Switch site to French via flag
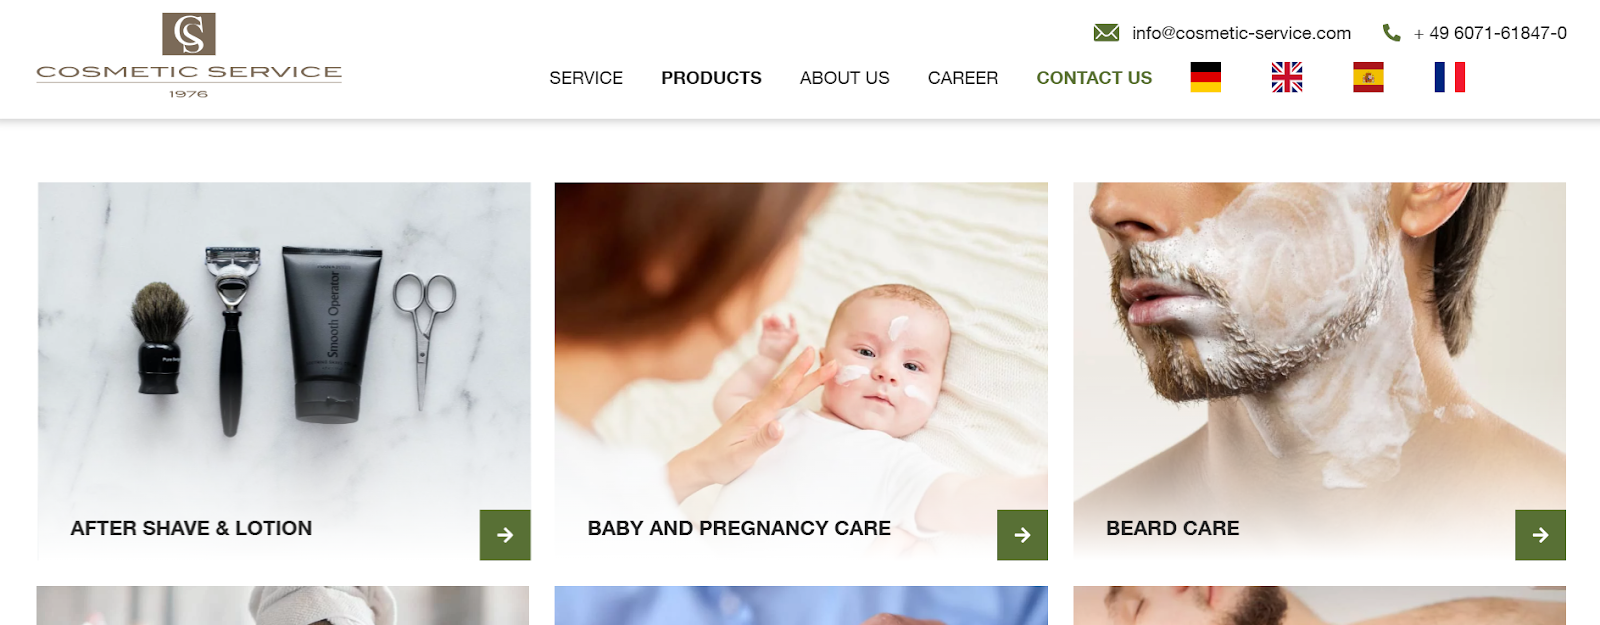Image resolution: width=1600 pixels, height=625 pixels. pos(1450,77)
